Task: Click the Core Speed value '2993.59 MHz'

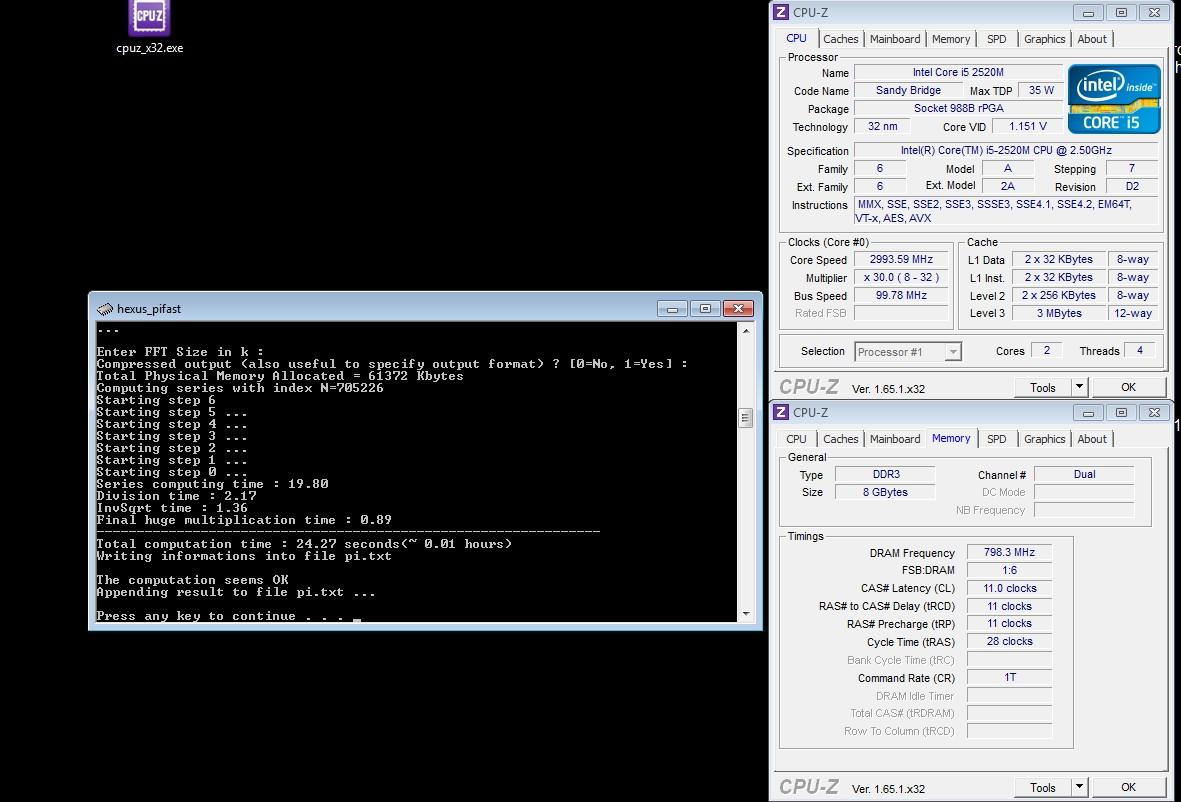Action: [x=901, y=259]
